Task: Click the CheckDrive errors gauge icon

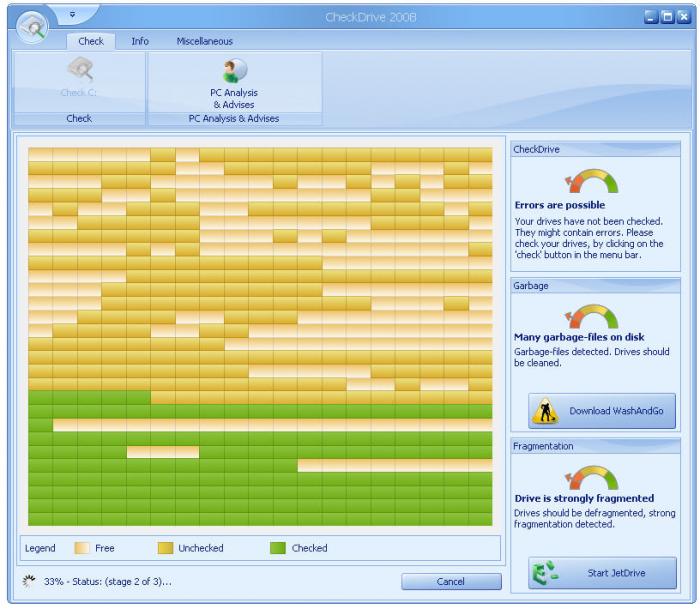Action: coord(591,181)
